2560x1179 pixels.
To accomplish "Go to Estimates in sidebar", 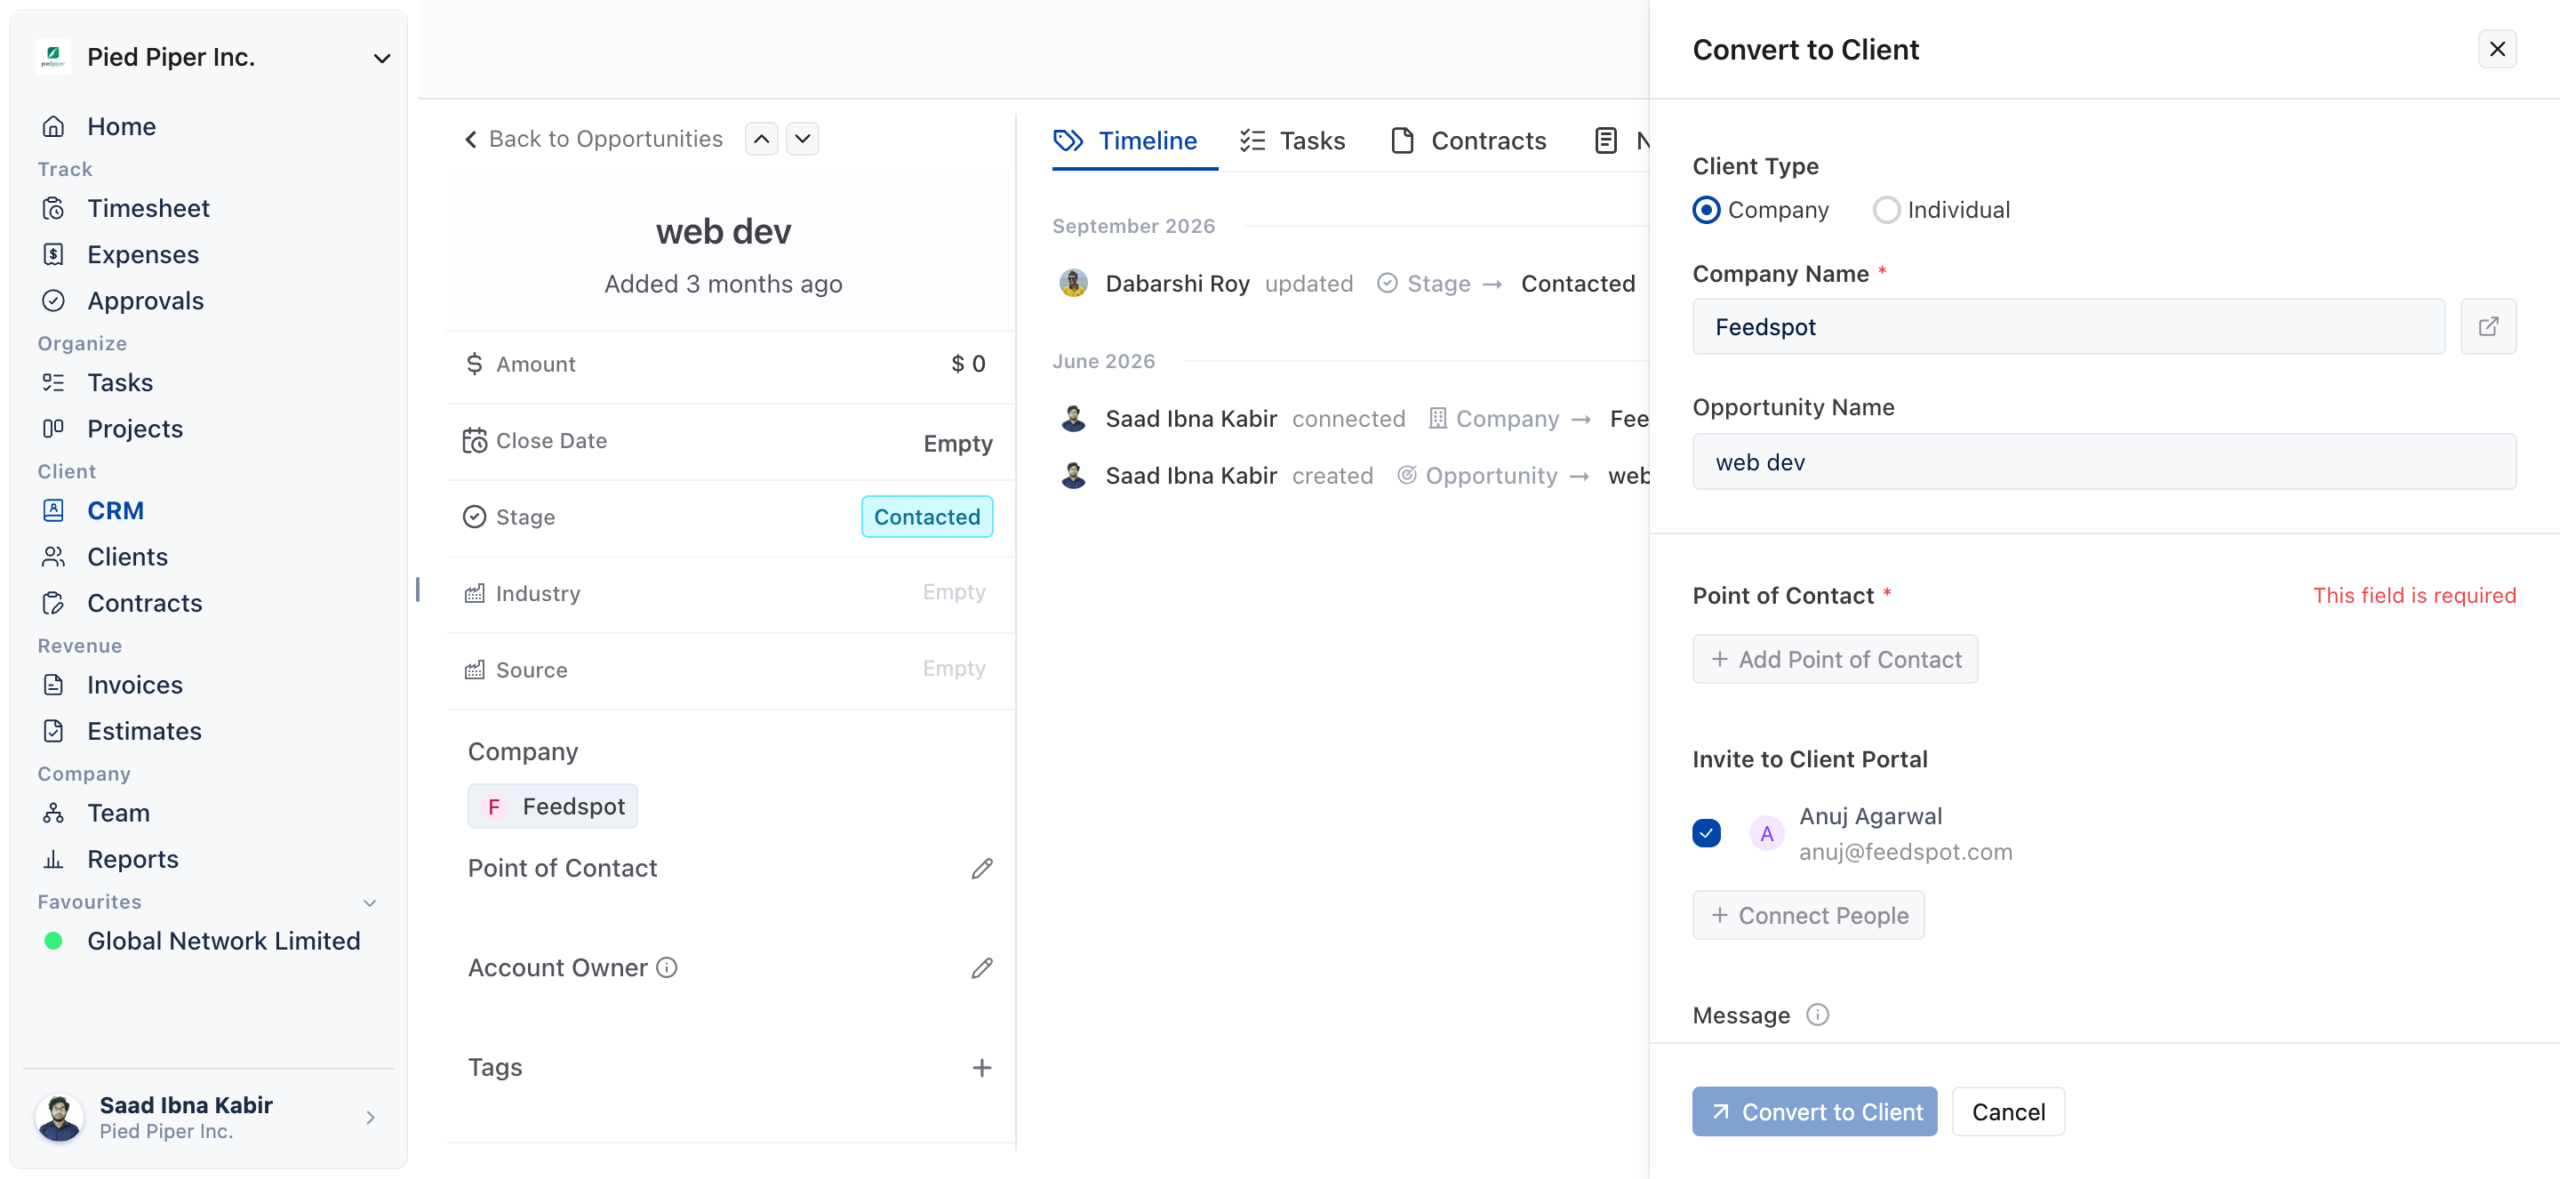I will pos(144,730).
